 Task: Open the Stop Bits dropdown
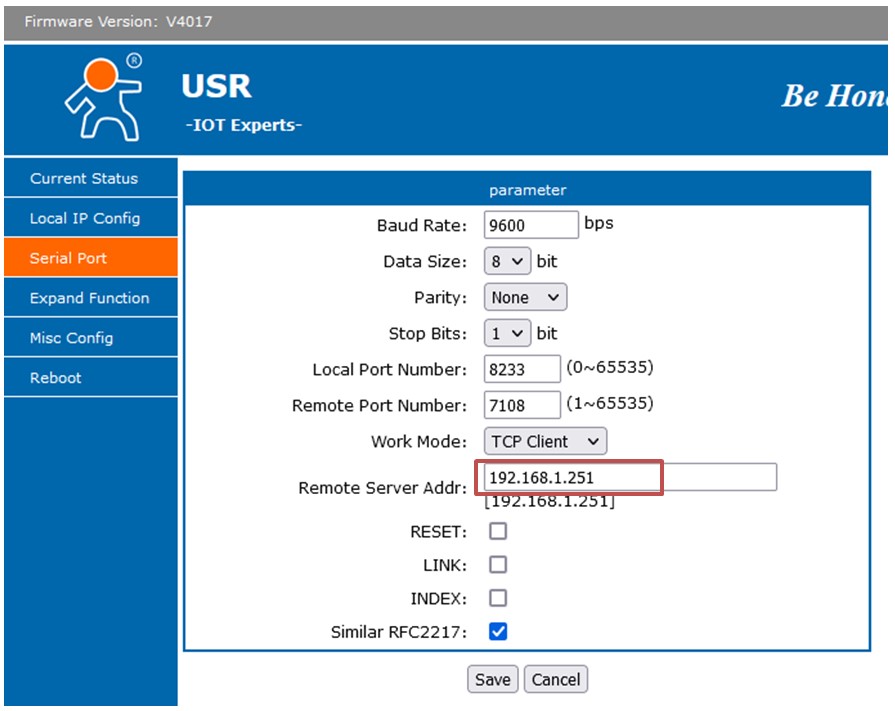(x=507, y=333)
